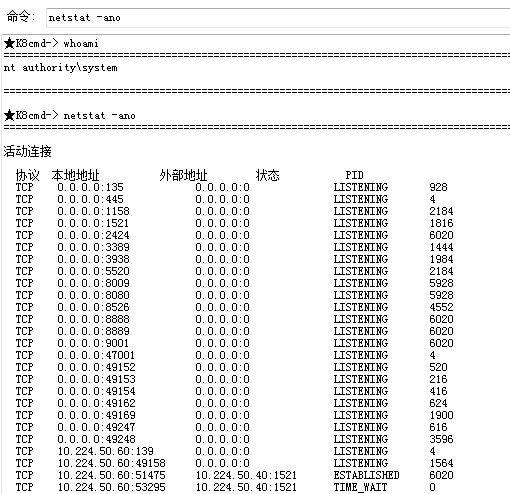Click the PID value 1444
Image resolution: width=510 pixels, height=494 pixels.
[441, 247]
